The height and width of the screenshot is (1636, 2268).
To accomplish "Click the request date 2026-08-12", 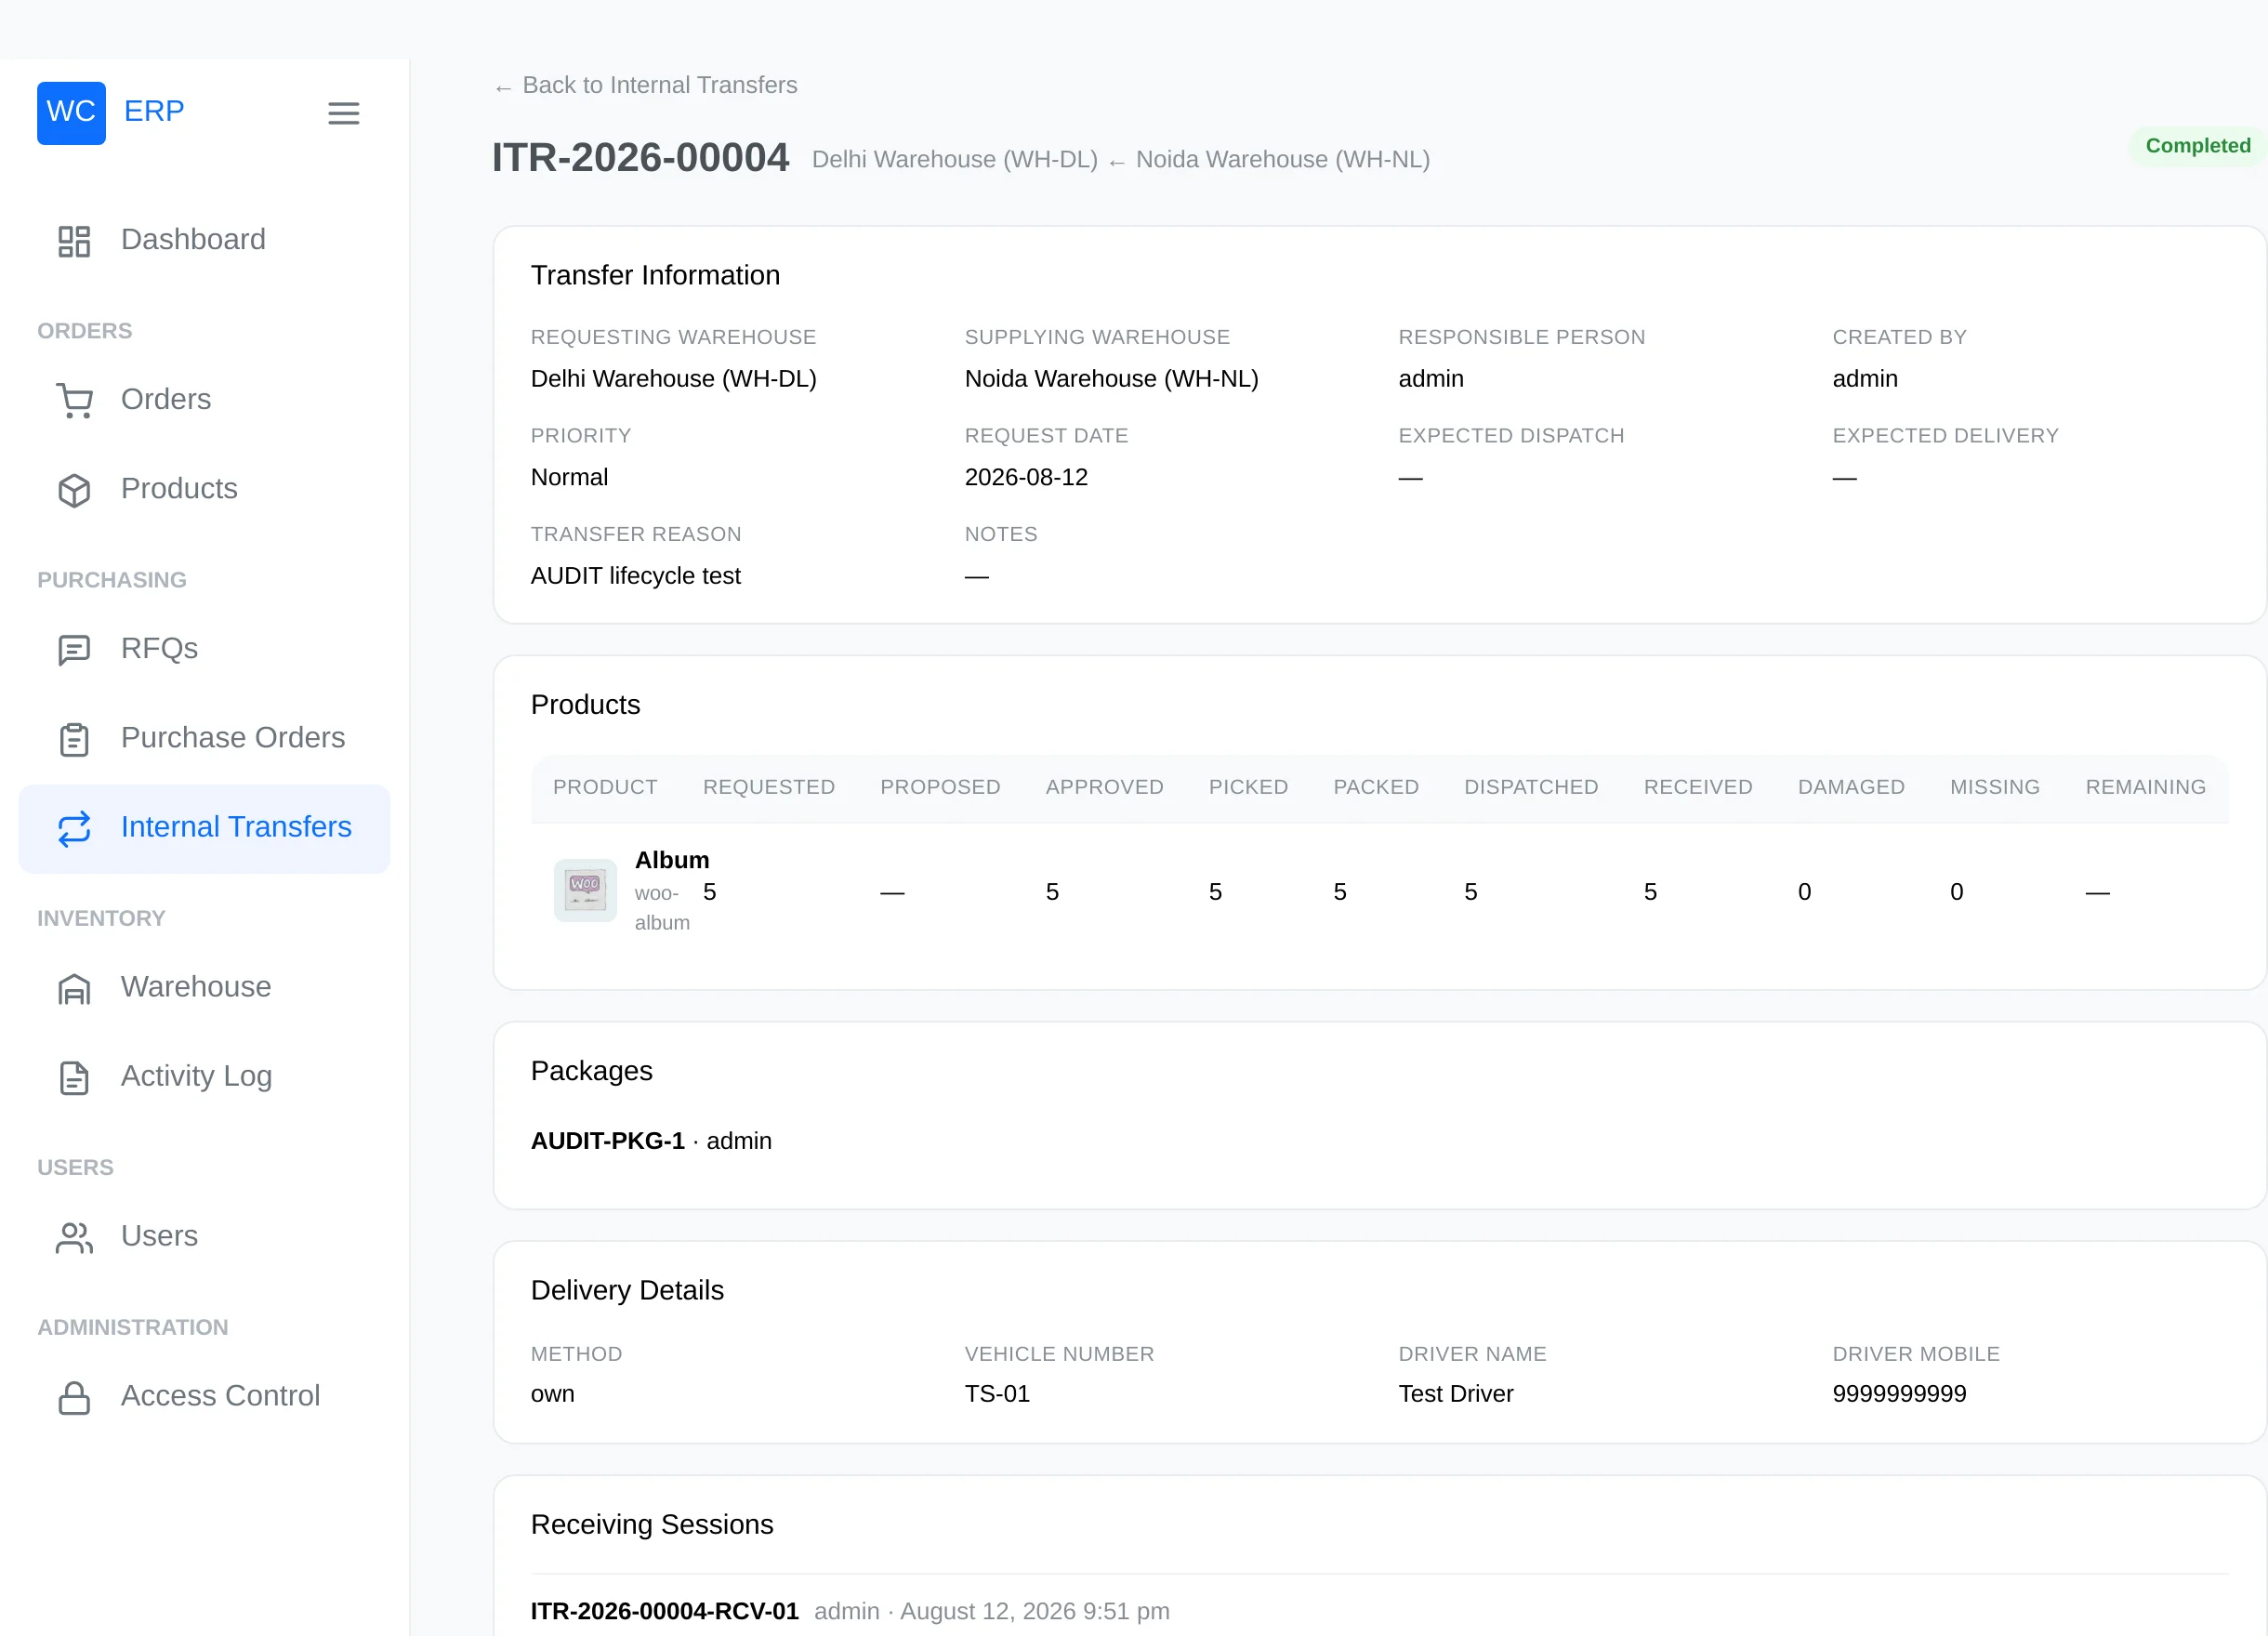I will coord(1026,478).
